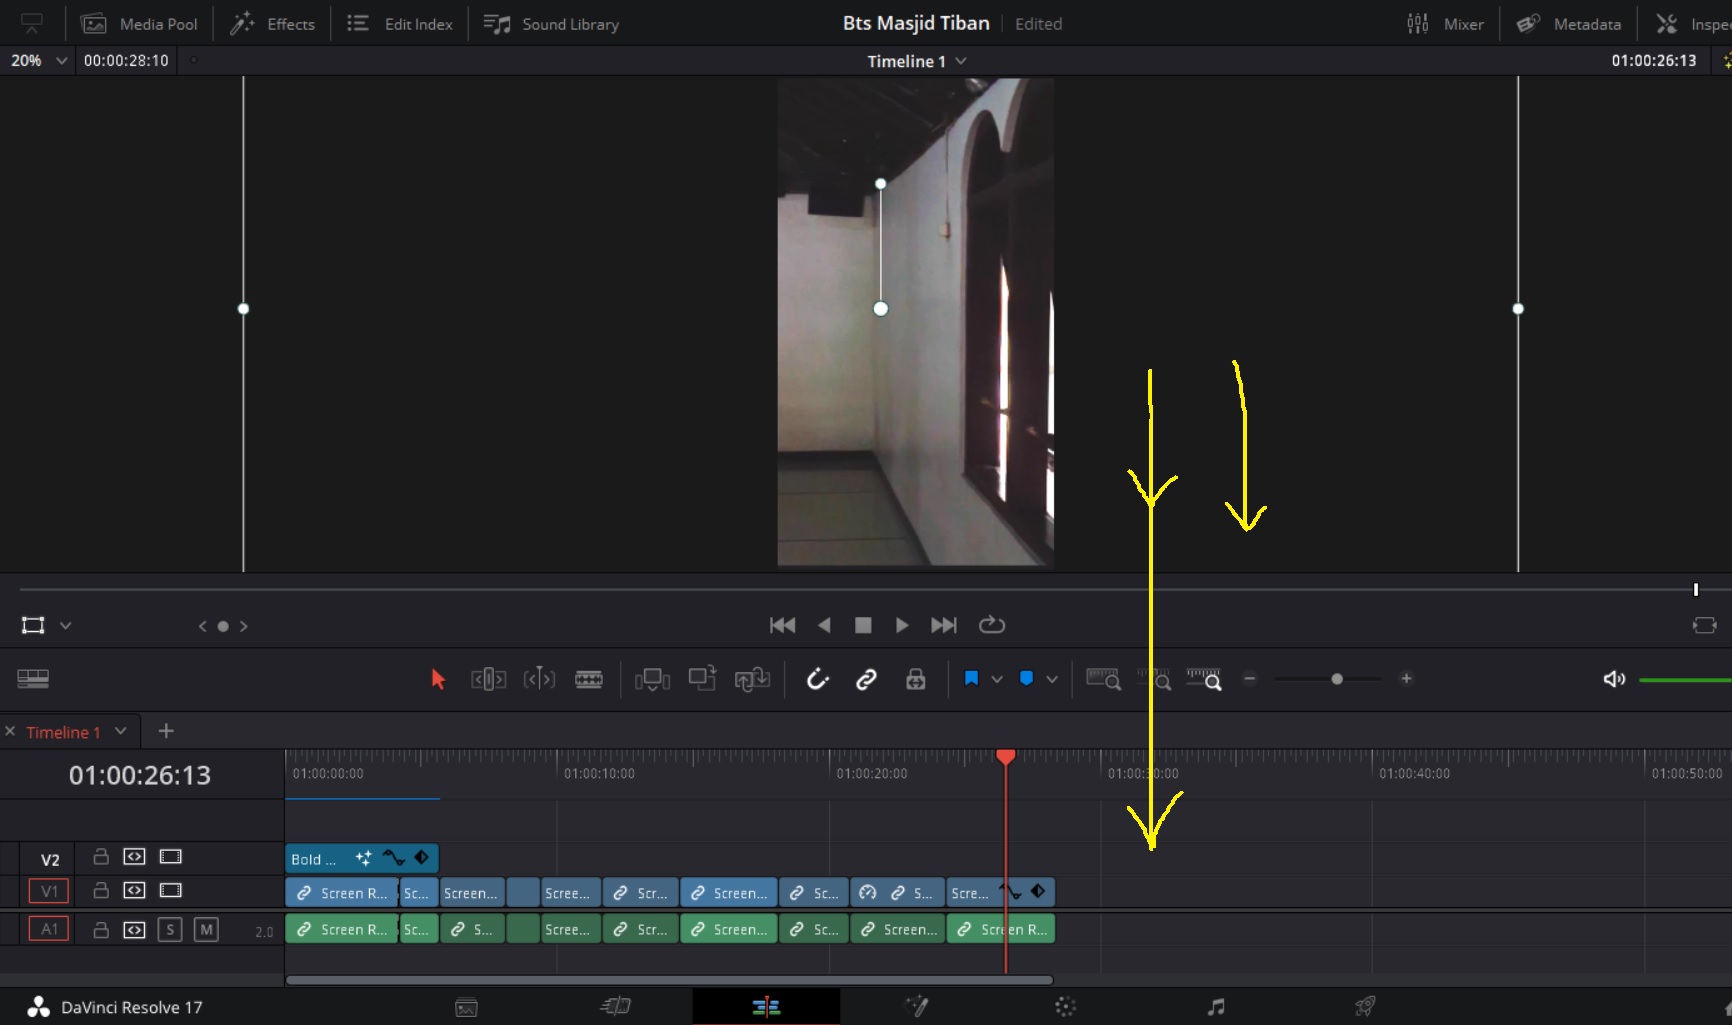Switch to the Cut page
This screenshot has width=1732, height=1025.
pyautogui.click(x=616, y=1006)
